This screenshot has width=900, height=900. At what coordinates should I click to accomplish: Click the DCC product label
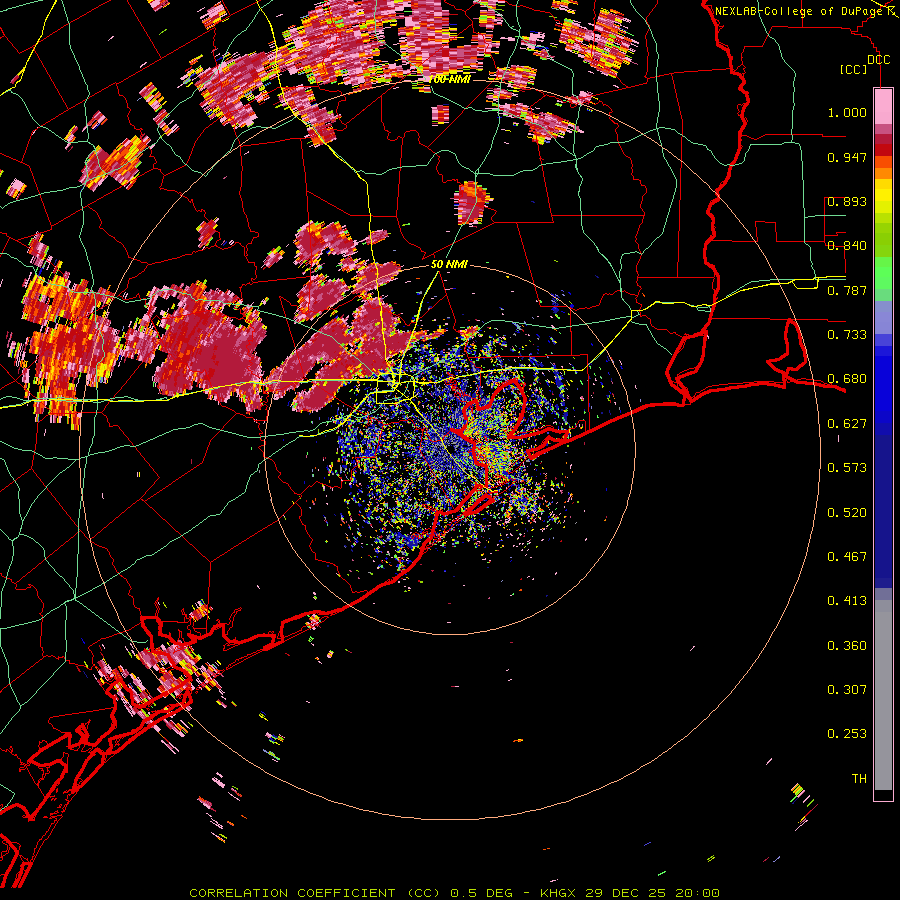point(878,60)
